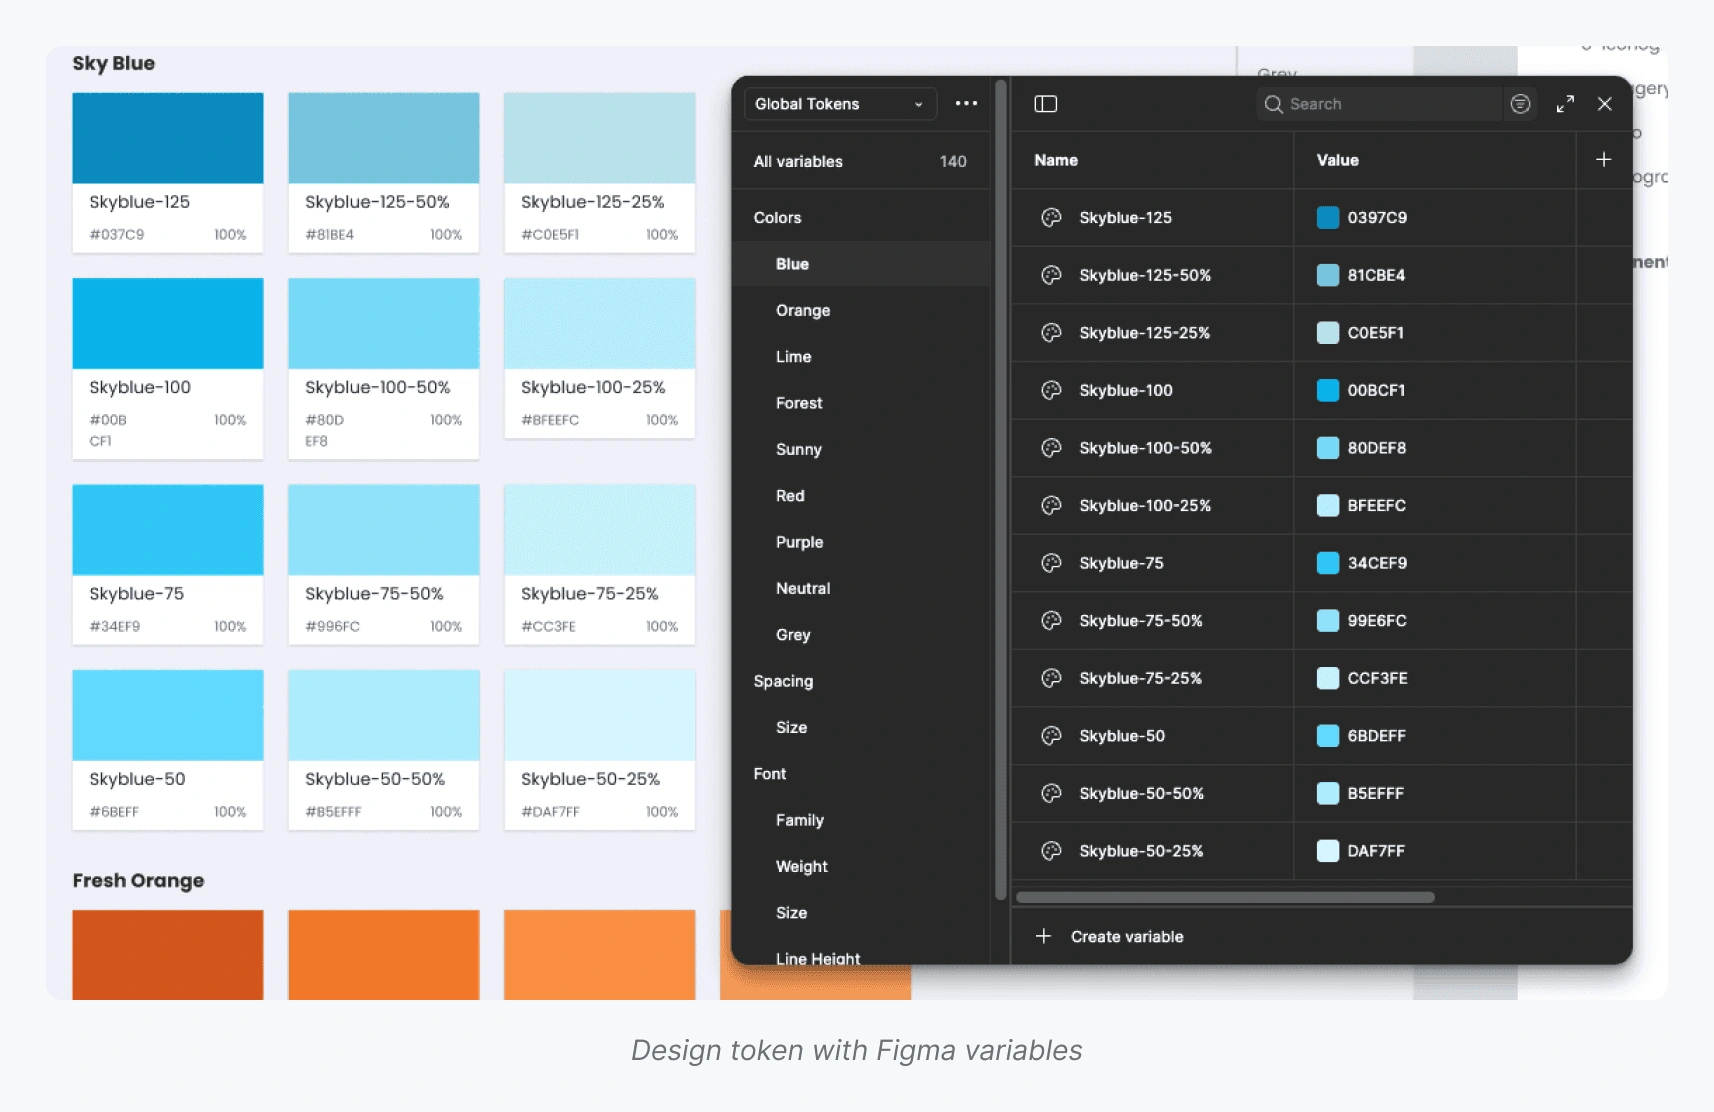Select the Colors group
This screenshot has height=1112, width=1714.
777,218
